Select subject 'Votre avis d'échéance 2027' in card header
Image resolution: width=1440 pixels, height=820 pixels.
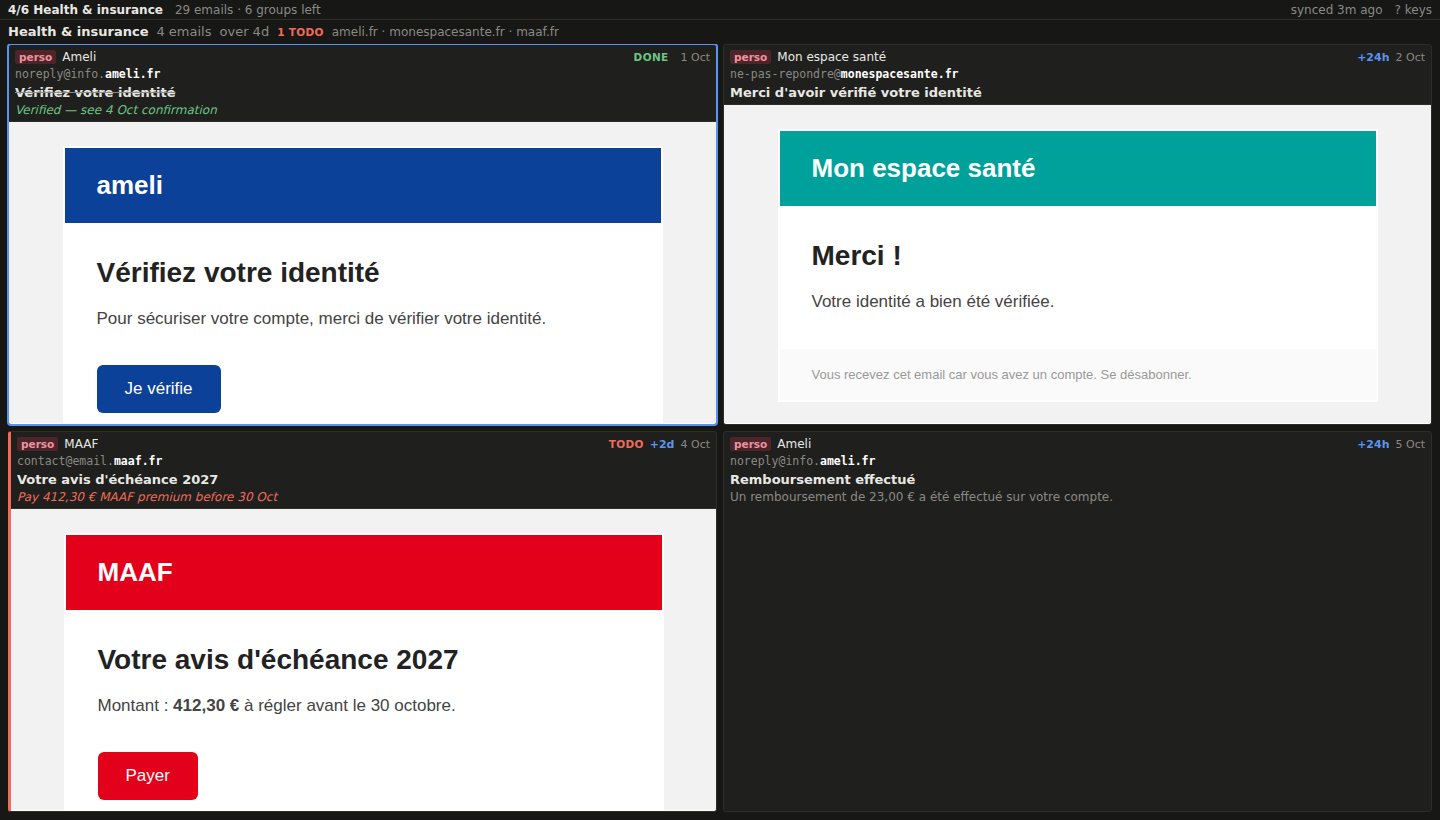point(118,480)
